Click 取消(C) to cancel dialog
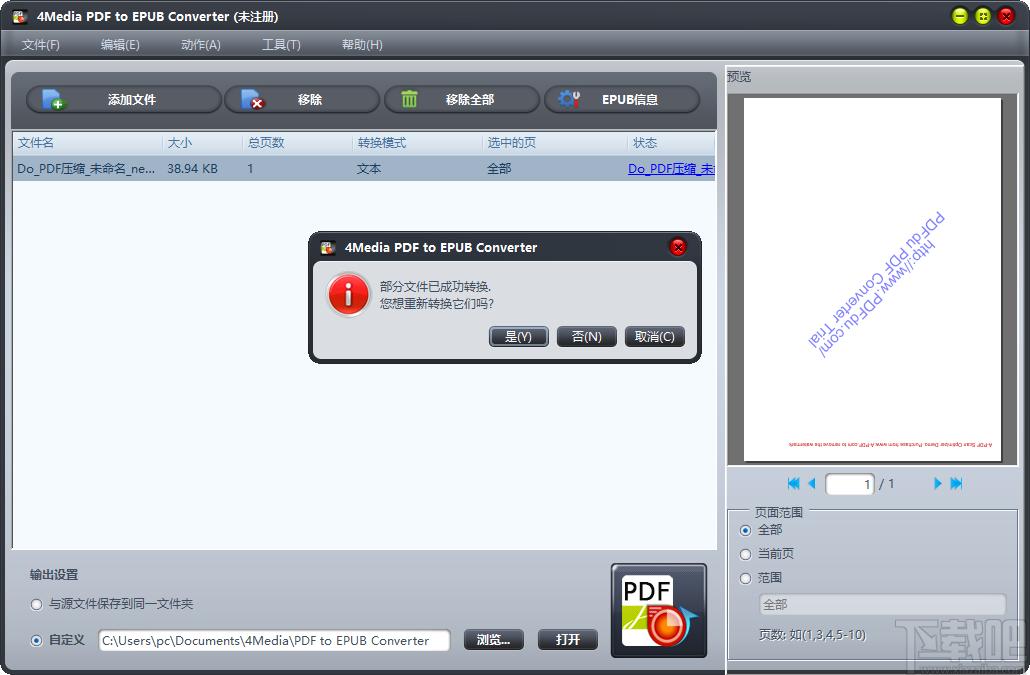 click(655, 336)
